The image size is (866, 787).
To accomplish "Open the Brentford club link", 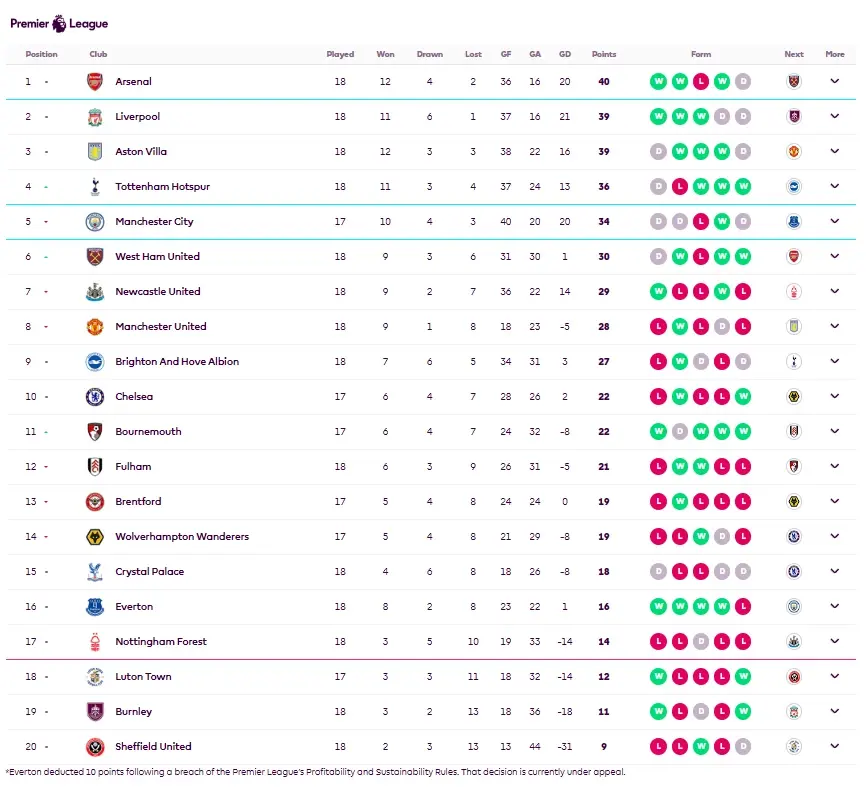I will tap(138, 501).
